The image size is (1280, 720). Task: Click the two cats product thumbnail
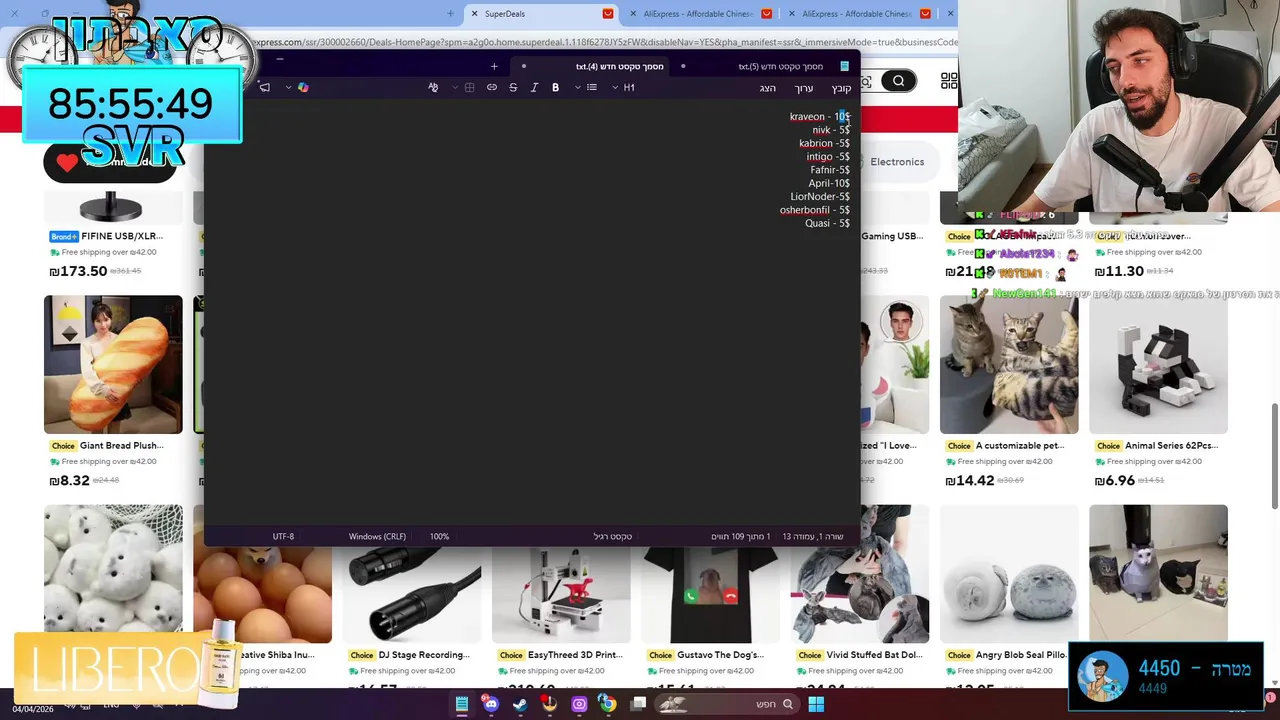tap(1009, 364)
